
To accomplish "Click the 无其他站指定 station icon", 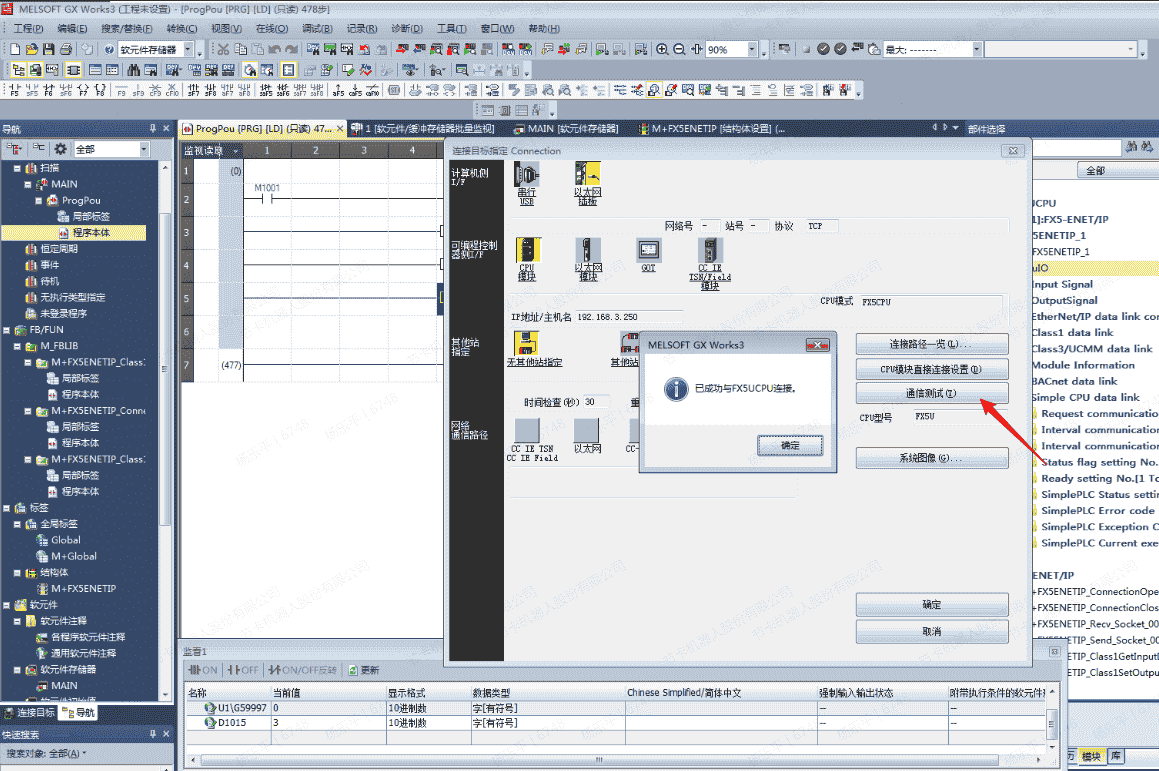I will point(527,344).
